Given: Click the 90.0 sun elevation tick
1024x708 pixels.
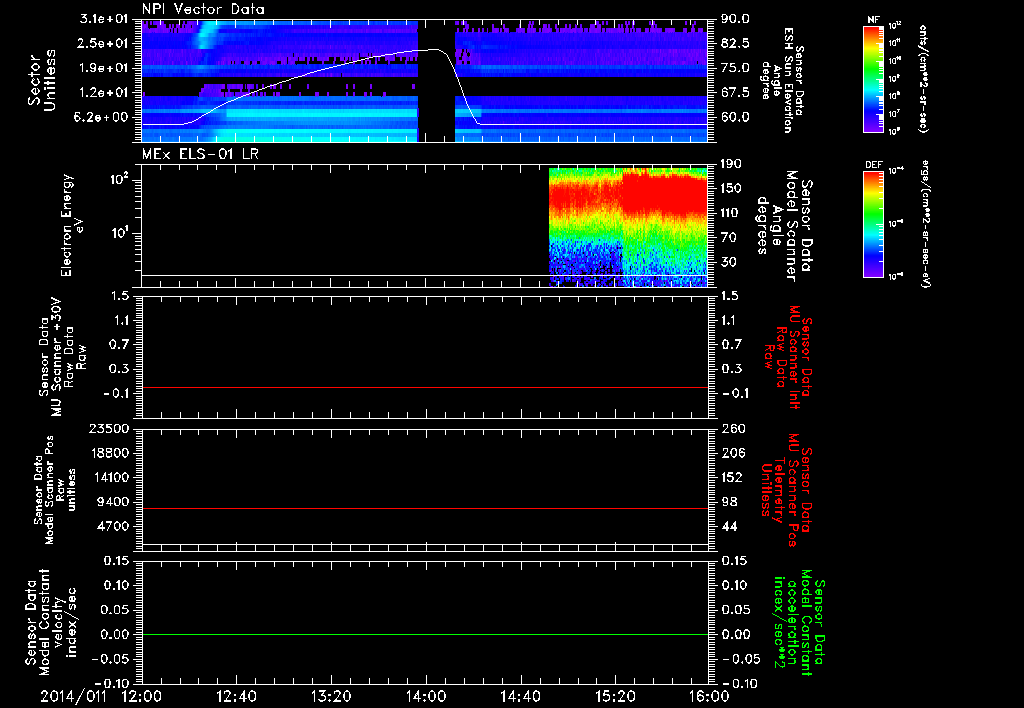Looking at the screenshot, I should tap(735, 19).
